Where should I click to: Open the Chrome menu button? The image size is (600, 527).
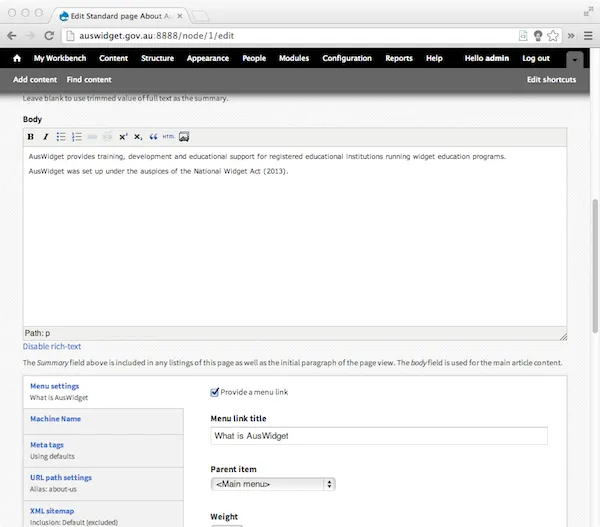[589, 35]
